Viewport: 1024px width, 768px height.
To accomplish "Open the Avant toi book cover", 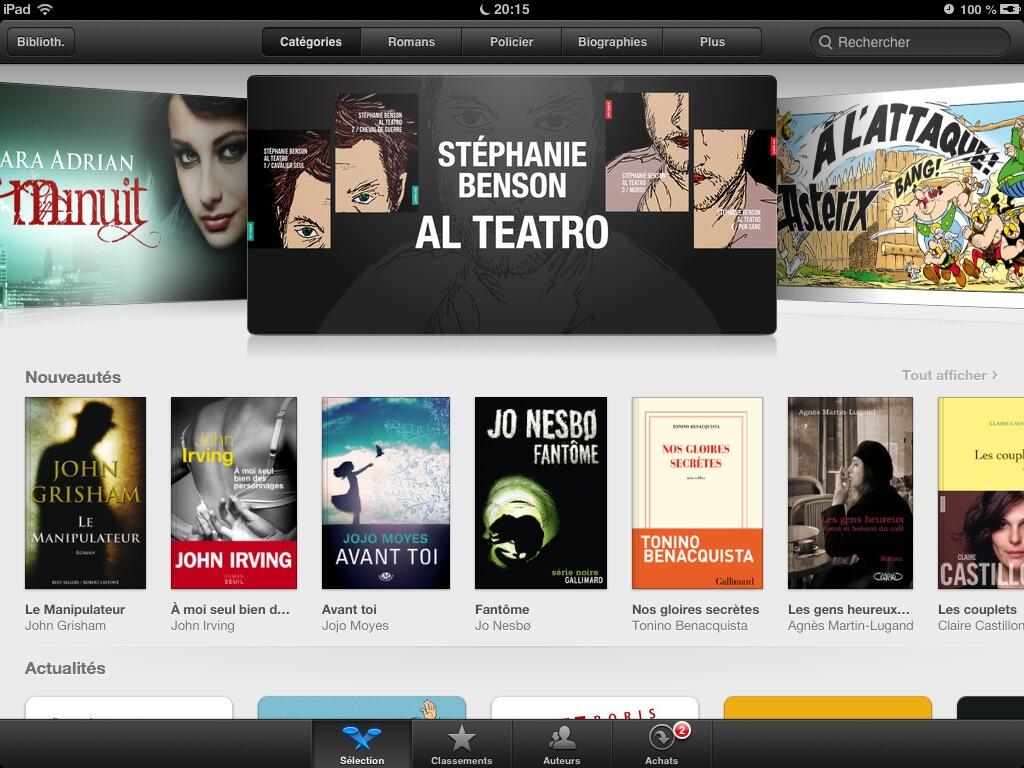I will [386, 493].
